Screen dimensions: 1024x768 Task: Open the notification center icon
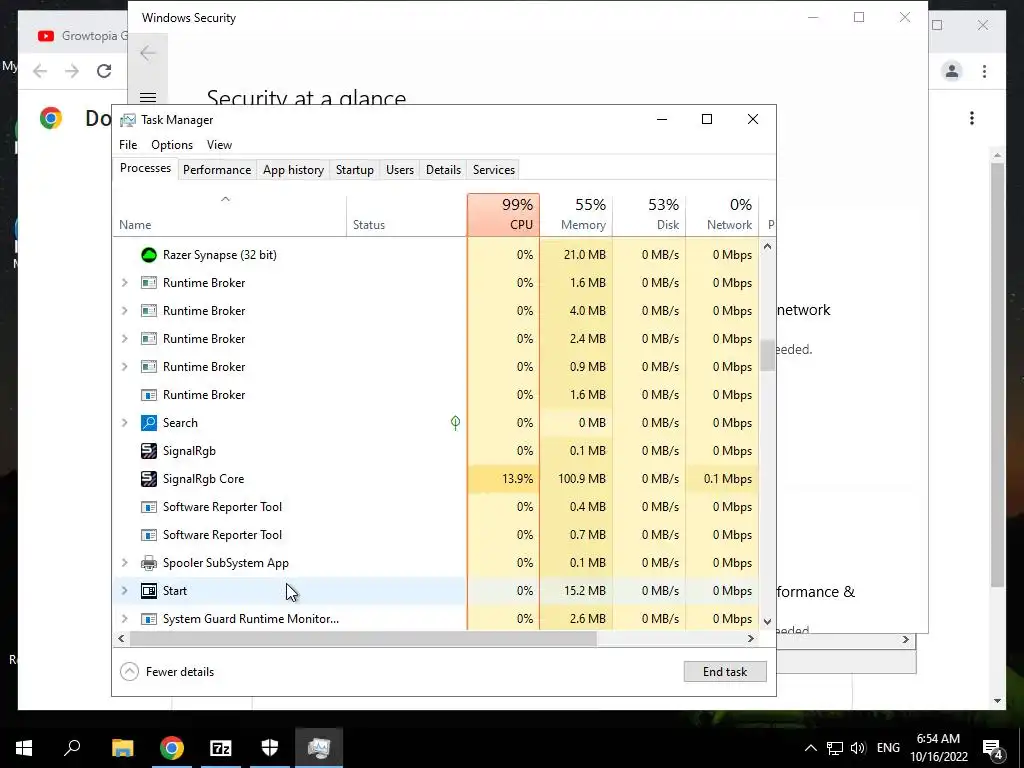993,749
